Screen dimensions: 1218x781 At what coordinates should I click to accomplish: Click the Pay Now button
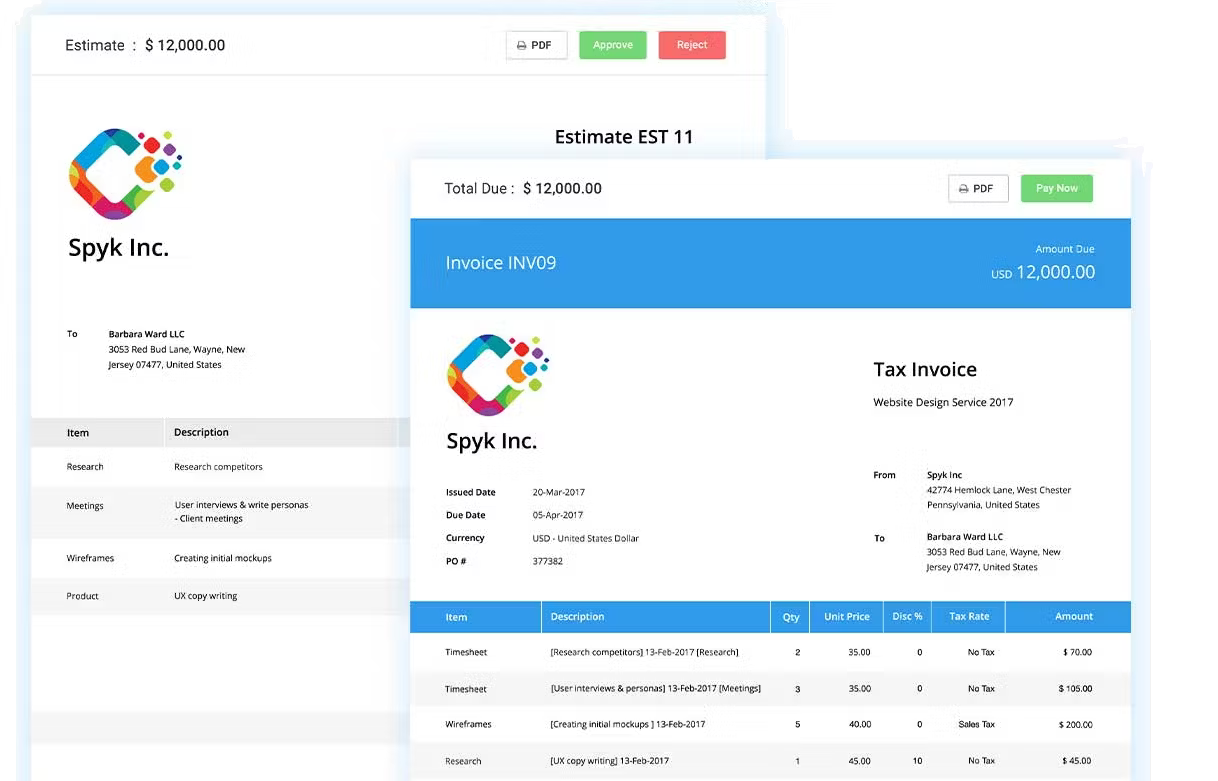tap(1056, 188)
